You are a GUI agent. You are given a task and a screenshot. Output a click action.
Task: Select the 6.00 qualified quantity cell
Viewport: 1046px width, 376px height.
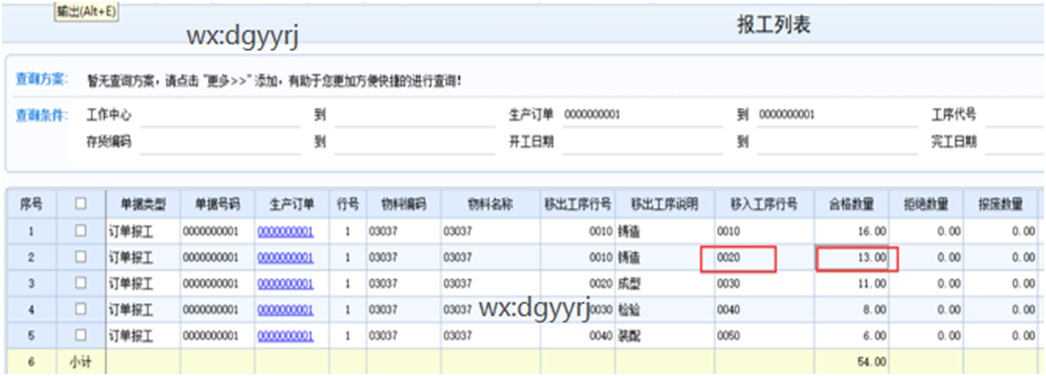click(x=852, y=336)
